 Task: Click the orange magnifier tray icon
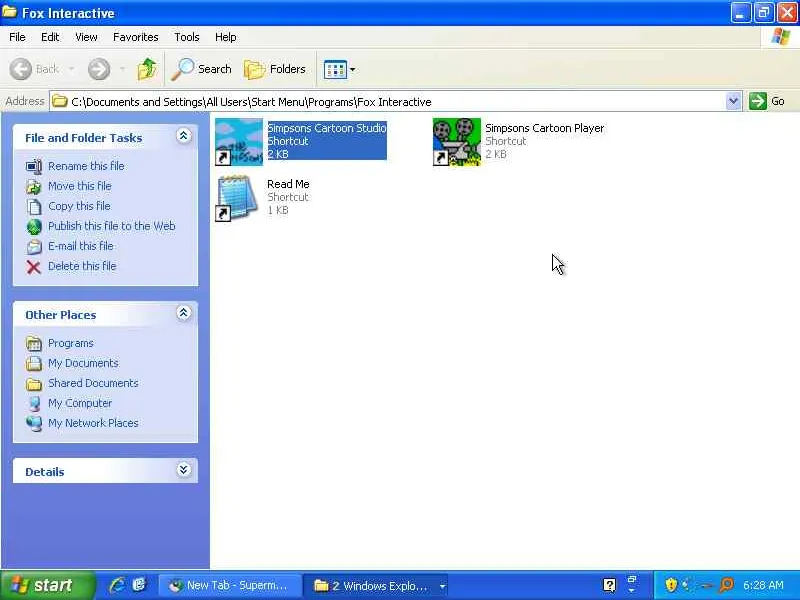(x=726, y=585)
